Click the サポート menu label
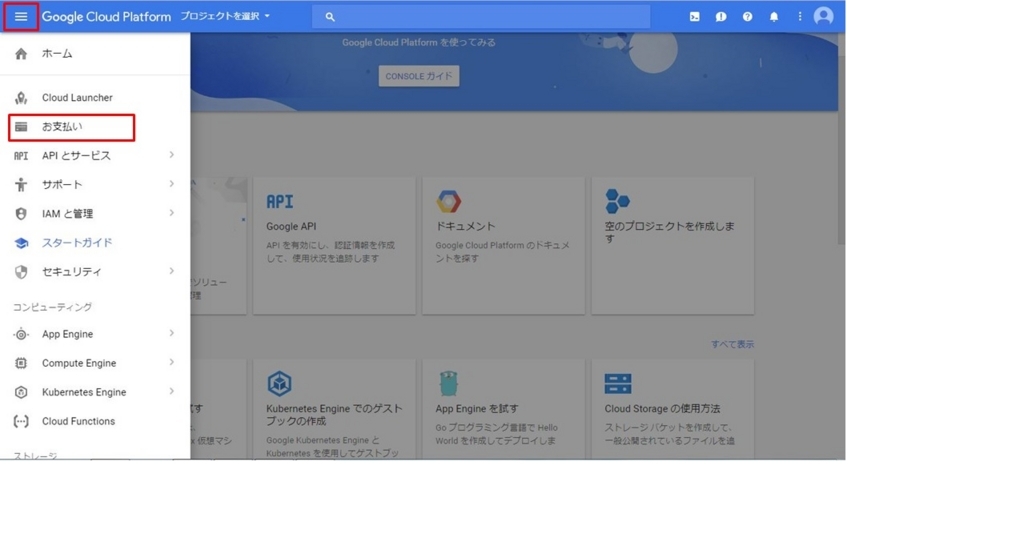The height and width of the screenshot is (558, 1024). 62,185
